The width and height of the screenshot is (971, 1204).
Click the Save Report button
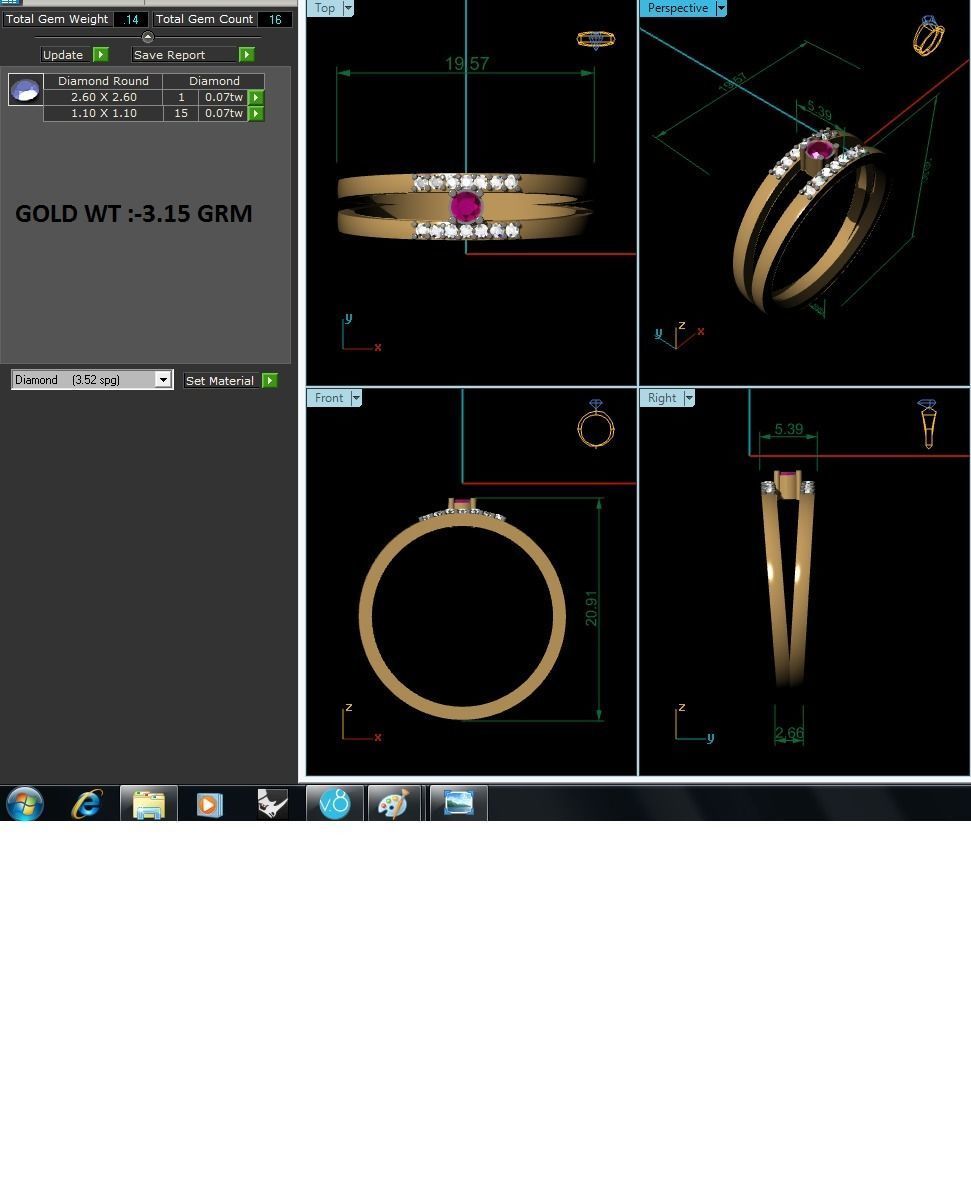point(185,54)
